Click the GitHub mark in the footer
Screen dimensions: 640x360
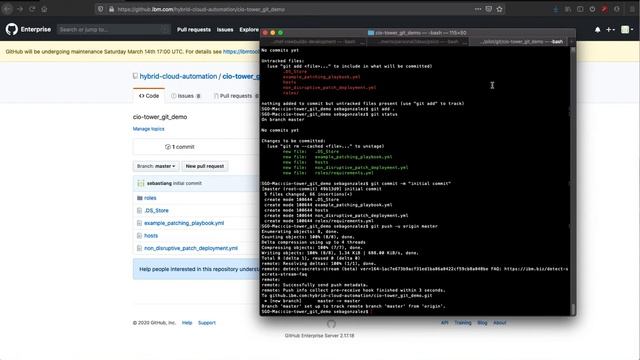331,324
